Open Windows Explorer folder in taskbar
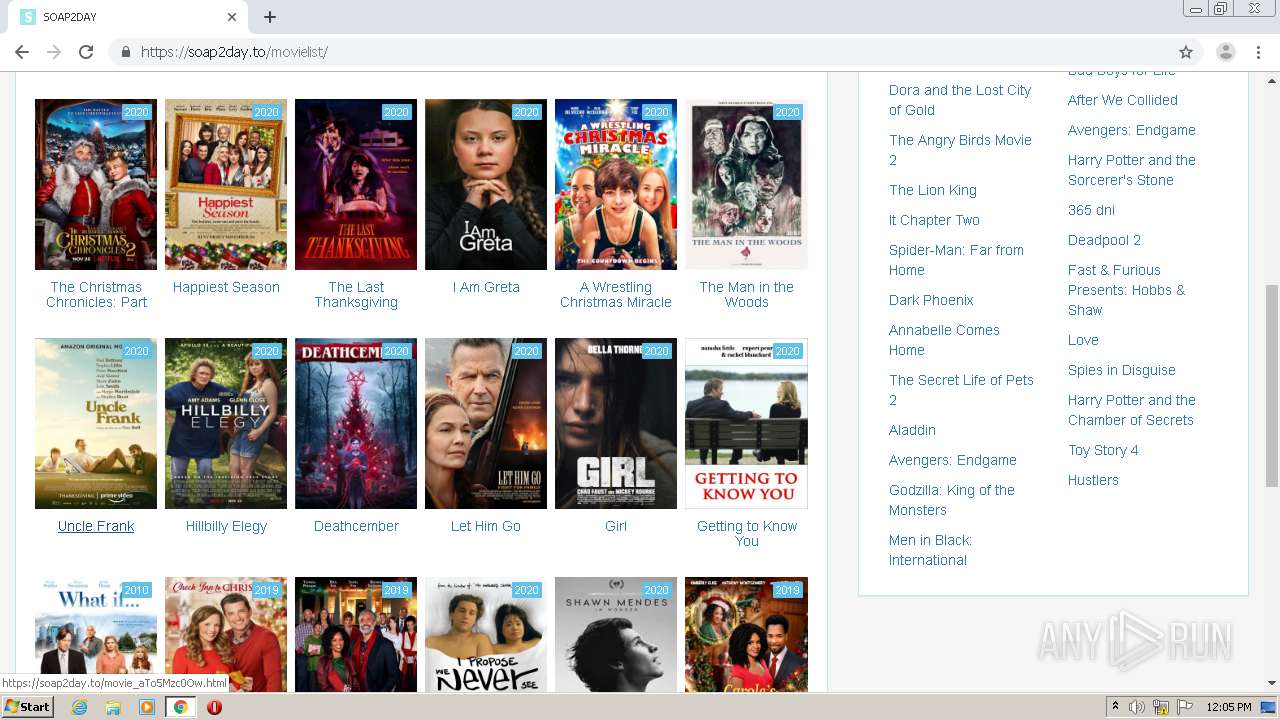 click(113, 707)
